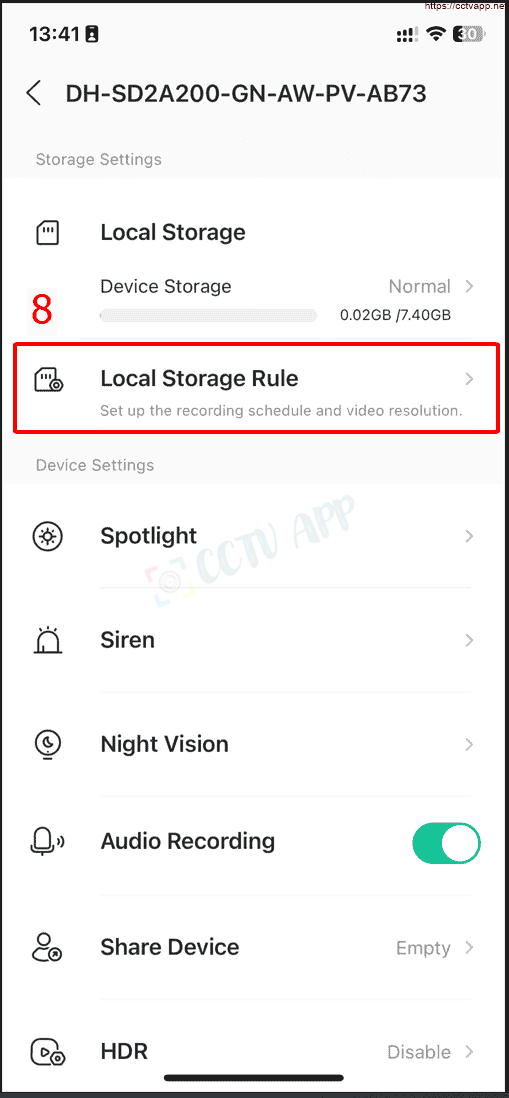Open HDR setting showing Disable
The height and width of the screenshot is (1098, 509).
[254, 1052]
